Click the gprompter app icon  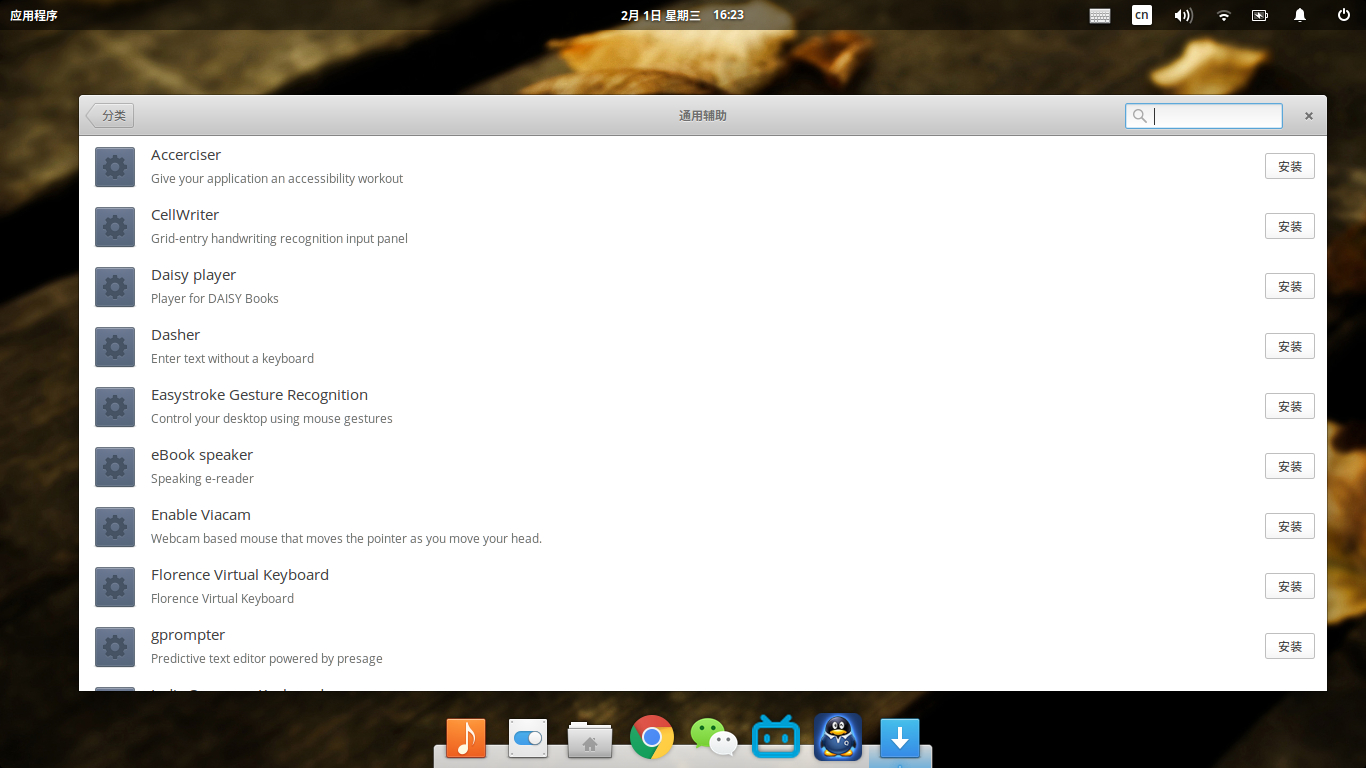115,647
